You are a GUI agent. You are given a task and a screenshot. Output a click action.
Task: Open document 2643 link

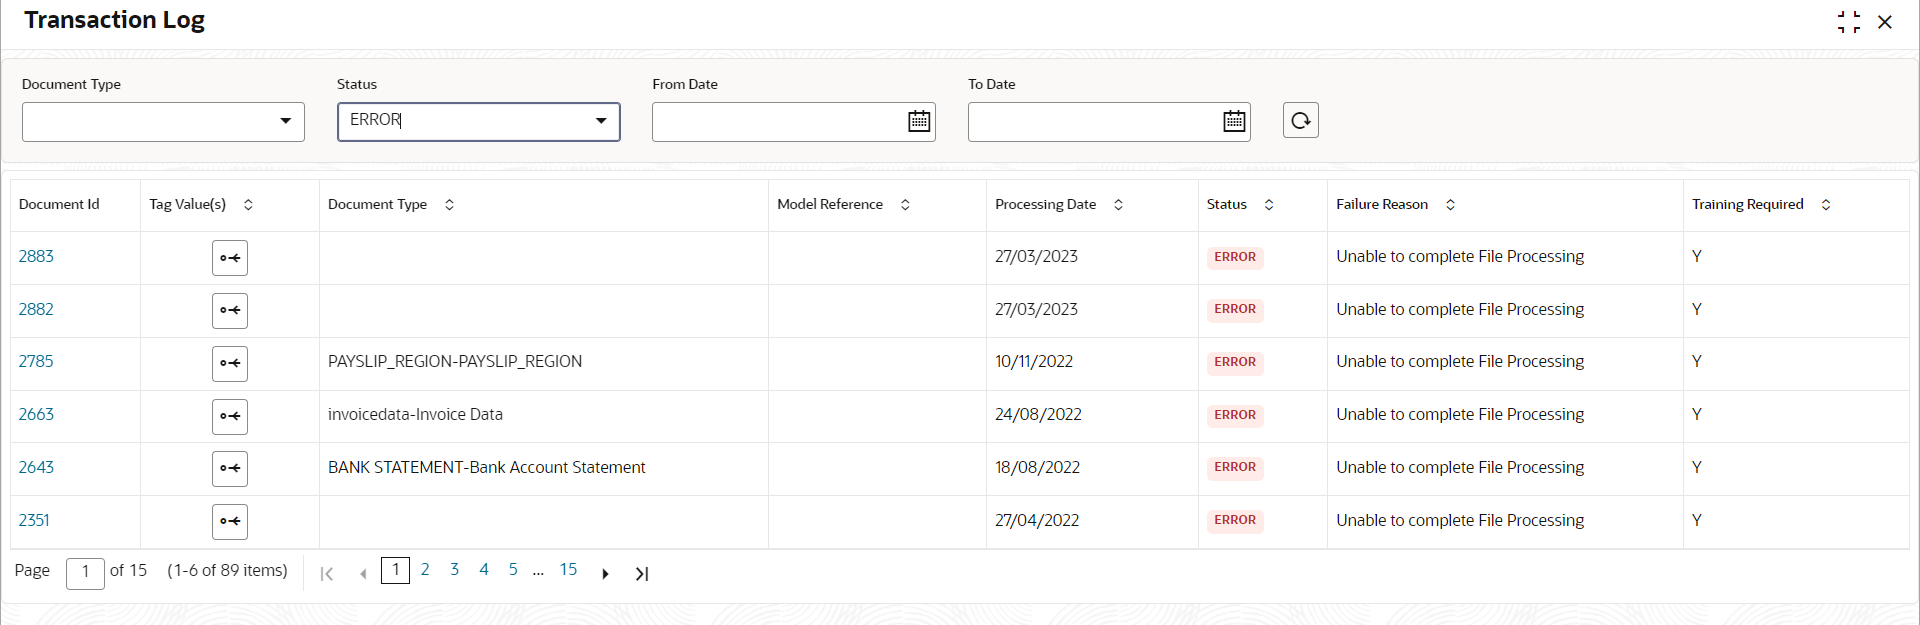36,467
